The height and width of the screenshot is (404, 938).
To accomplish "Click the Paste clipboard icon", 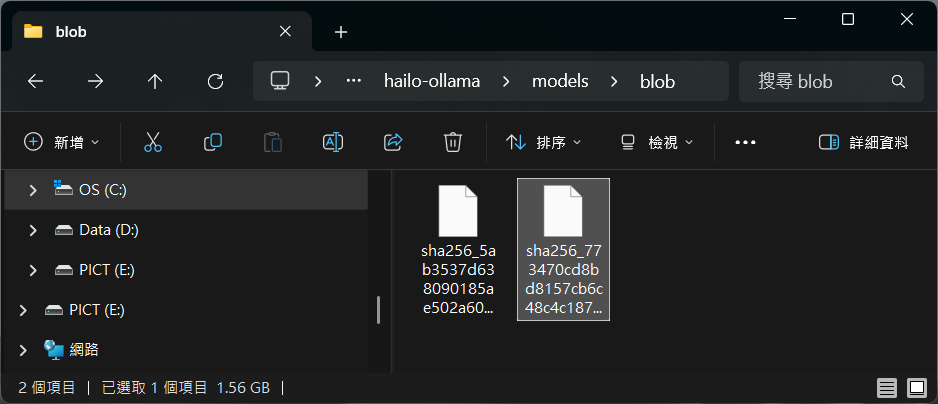I will tap(273, 142).
